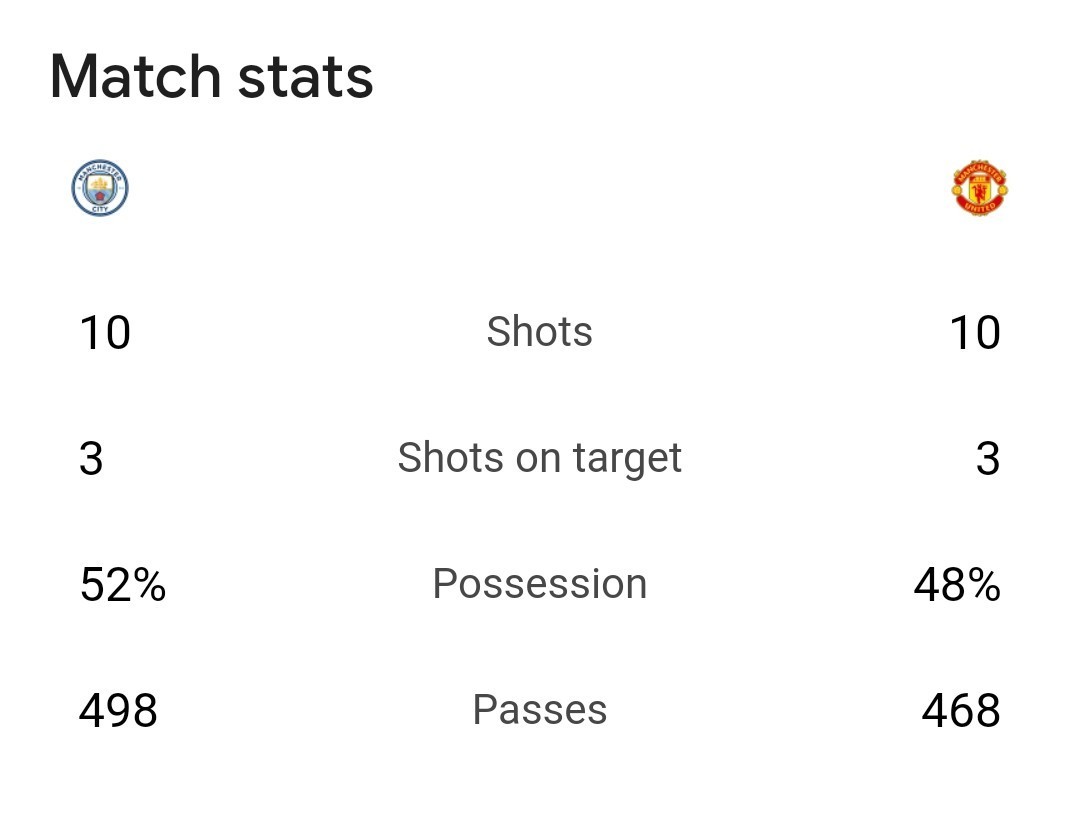Click the Manchester United crest icon

pyautogui.click(x=979, y=188)
